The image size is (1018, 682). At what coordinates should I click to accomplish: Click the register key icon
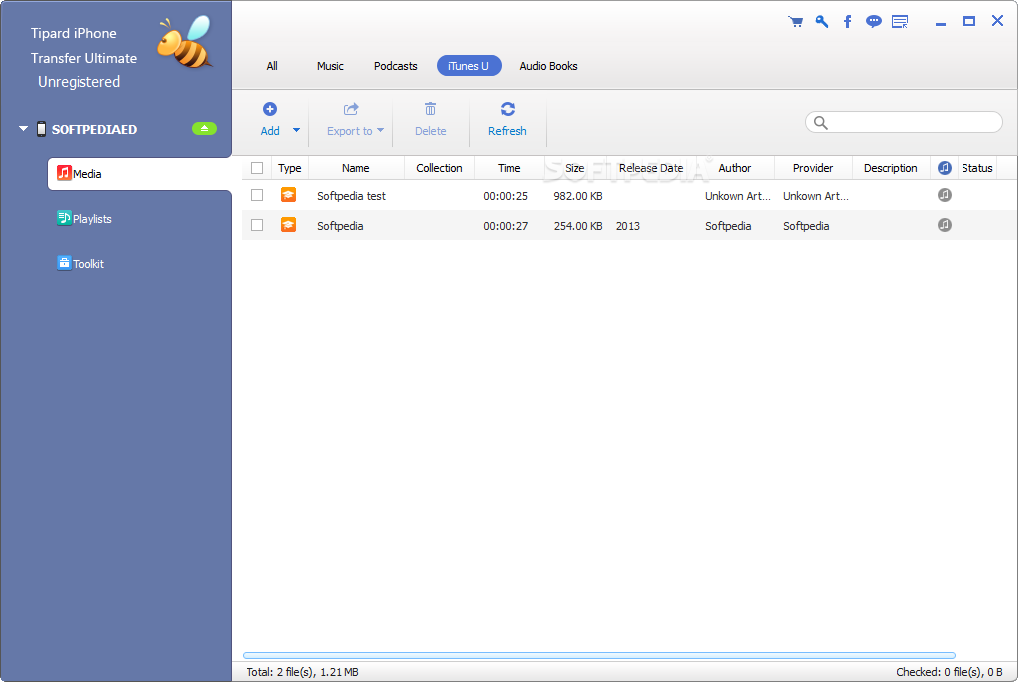point(821,22)
